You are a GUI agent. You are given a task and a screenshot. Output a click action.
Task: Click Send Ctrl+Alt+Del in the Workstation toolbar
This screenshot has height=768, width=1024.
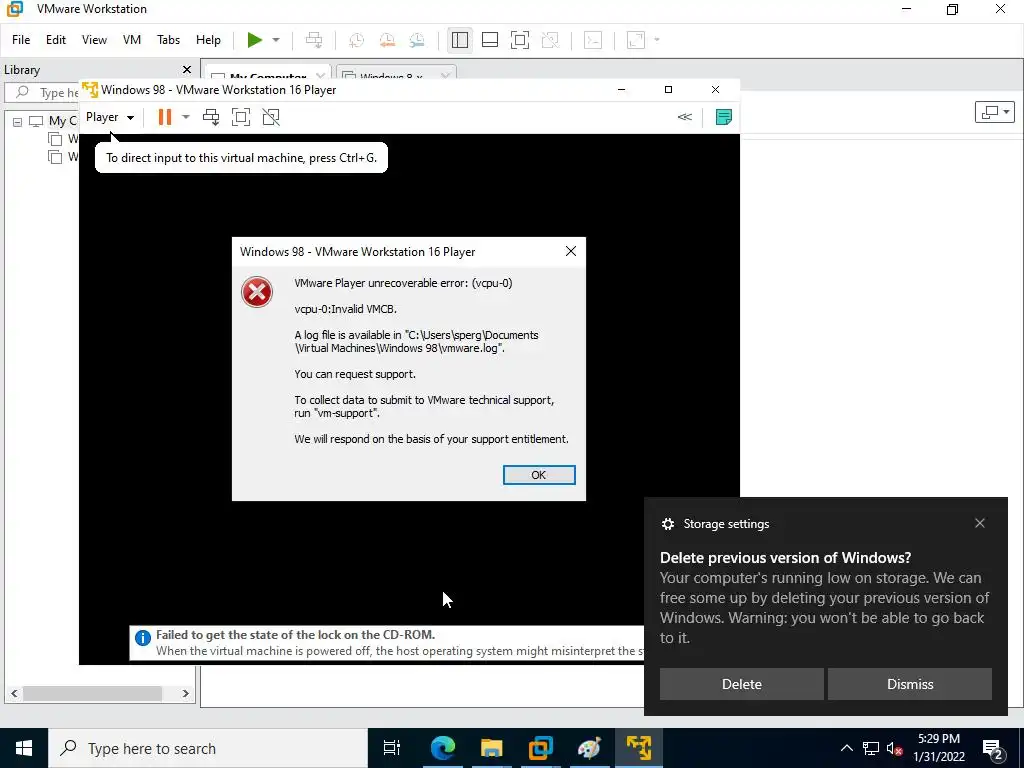click(314, 40)
